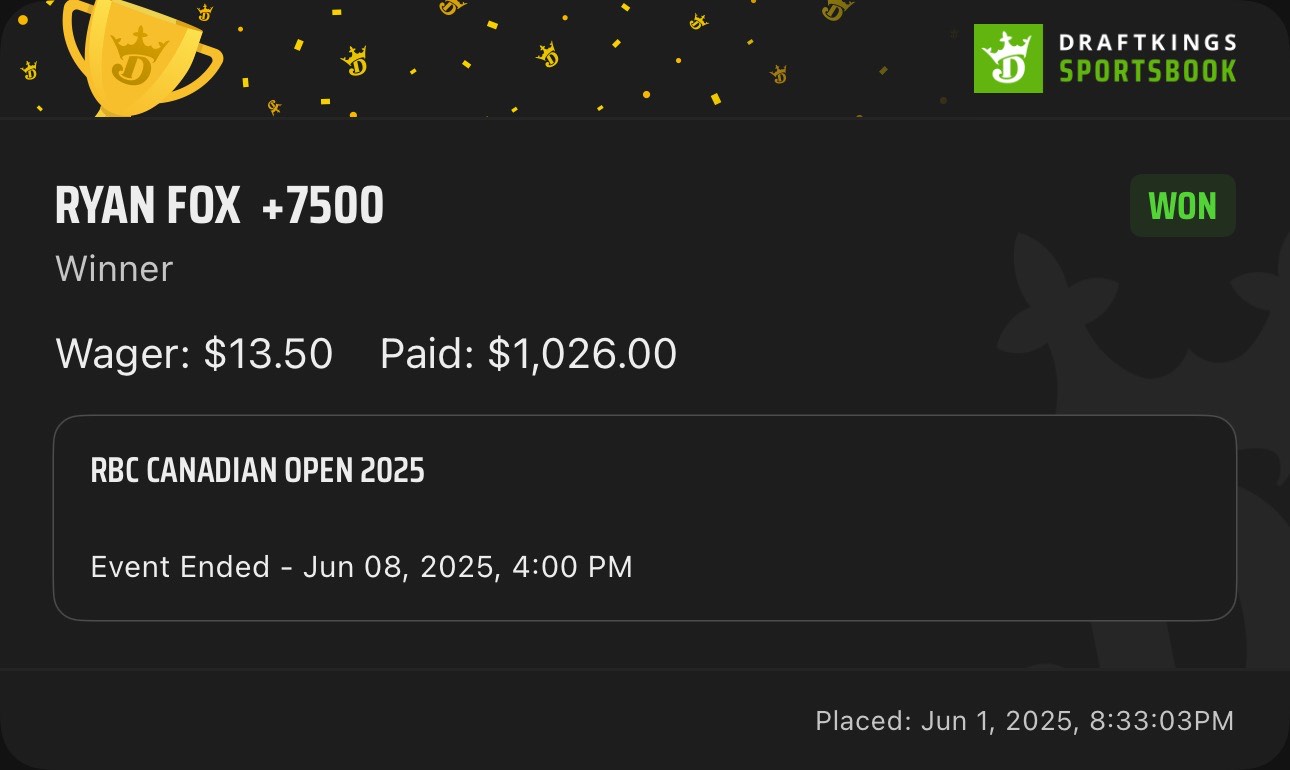Click the Placed Jun 1, 2025 timestamp

coord(1024,720)
